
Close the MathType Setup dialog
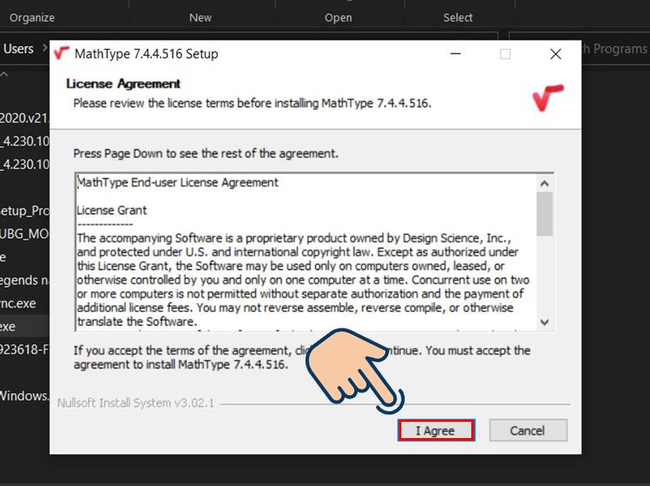[555, 53]
